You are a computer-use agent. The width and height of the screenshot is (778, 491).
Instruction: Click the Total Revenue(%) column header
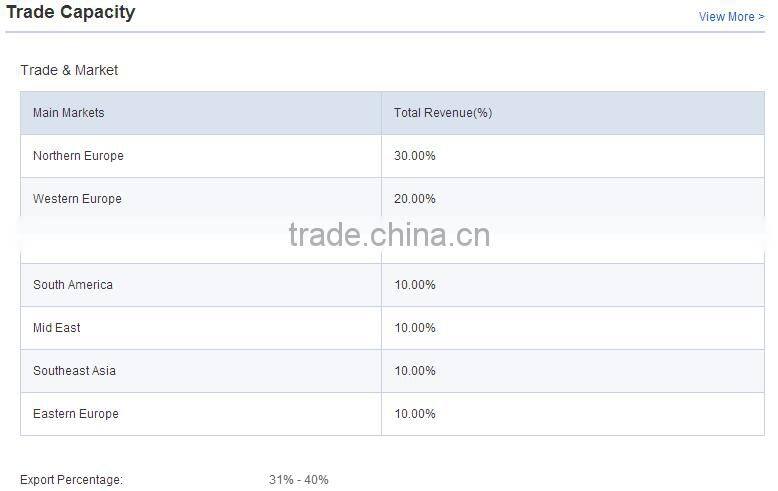pyautogui.click(x=442, y=113)
